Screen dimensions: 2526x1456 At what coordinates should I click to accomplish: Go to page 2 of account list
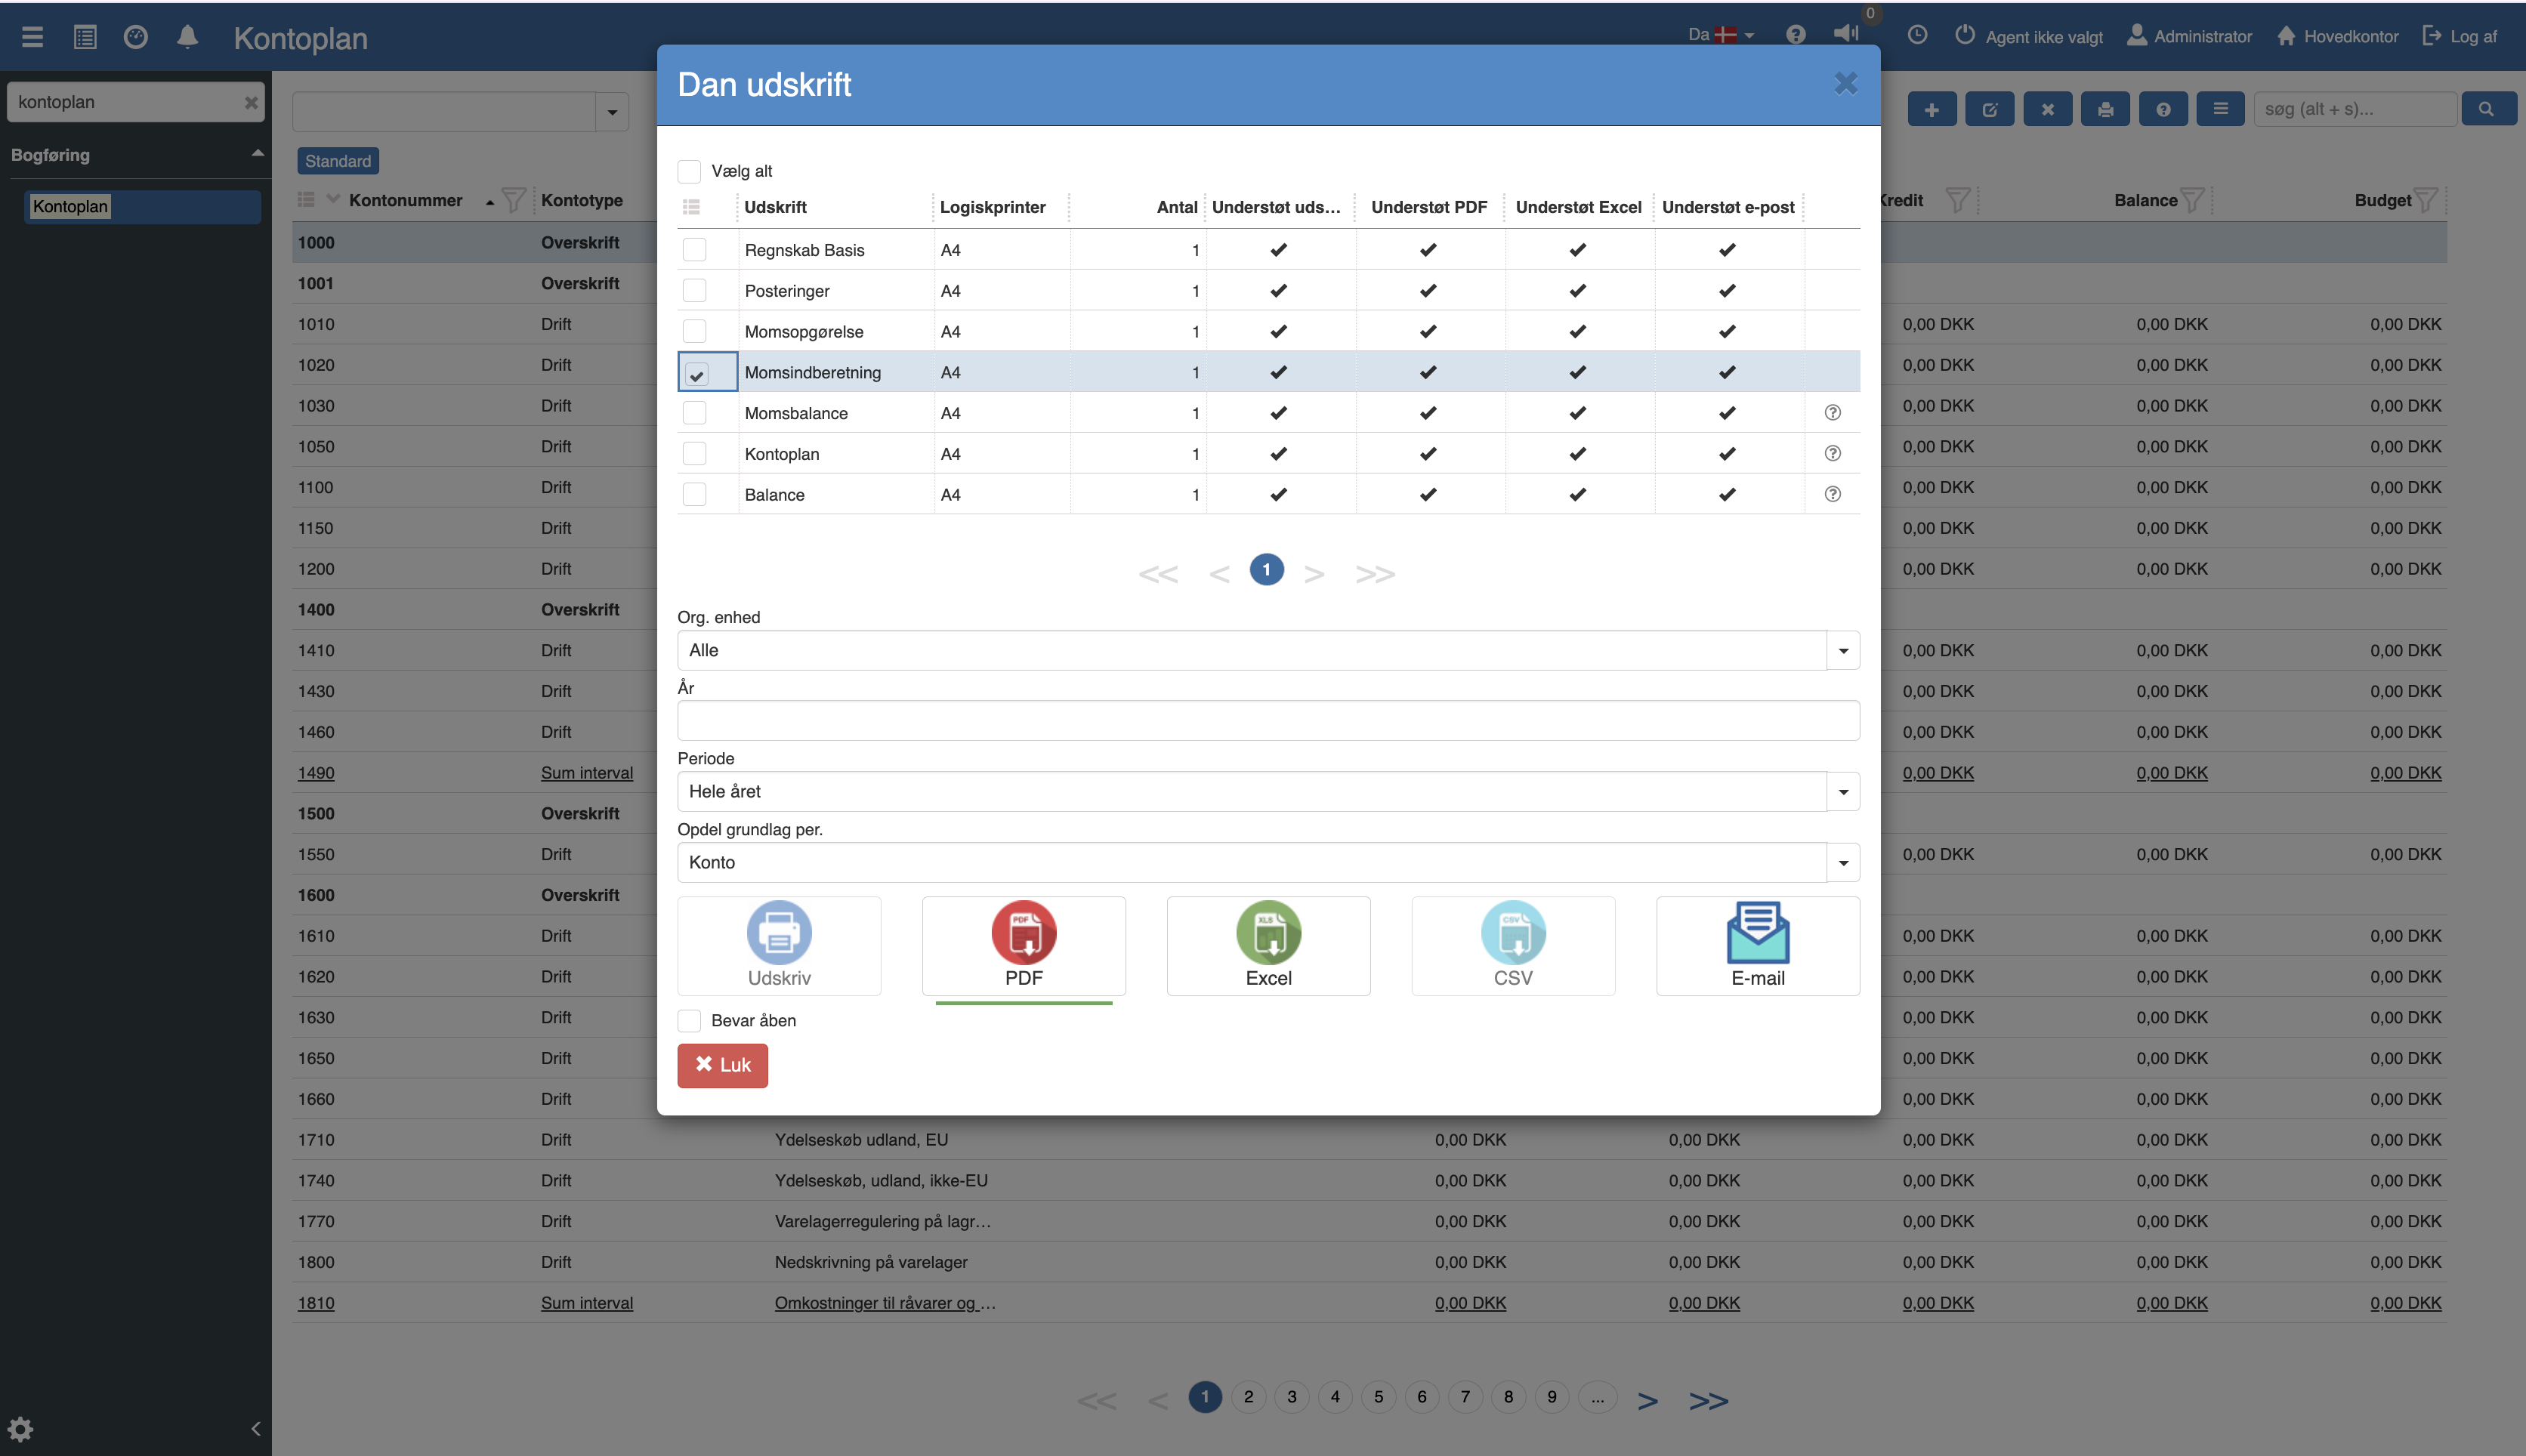[x=1248, y=1397]
